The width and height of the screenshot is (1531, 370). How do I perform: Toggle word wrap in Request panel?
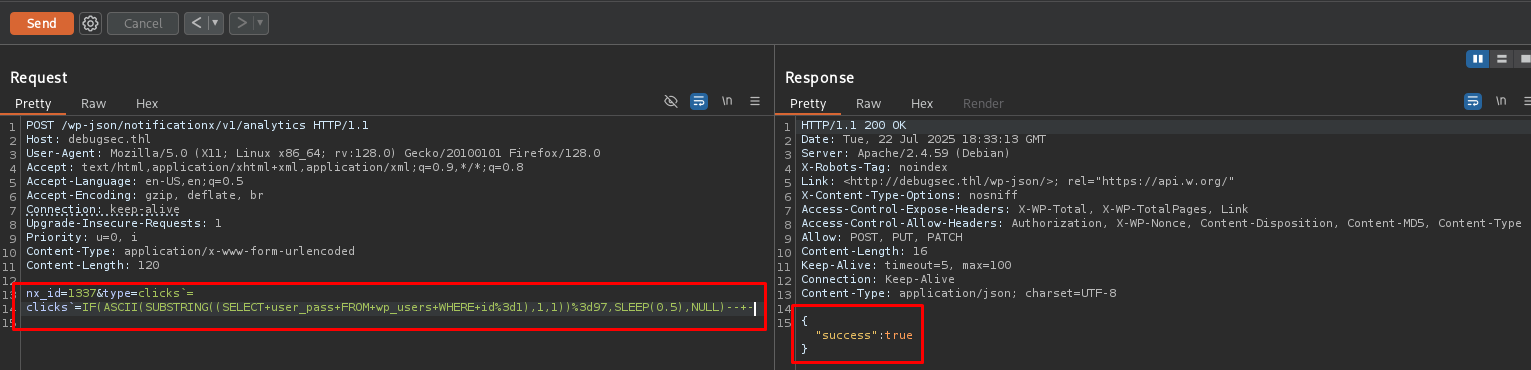point(699,102)
